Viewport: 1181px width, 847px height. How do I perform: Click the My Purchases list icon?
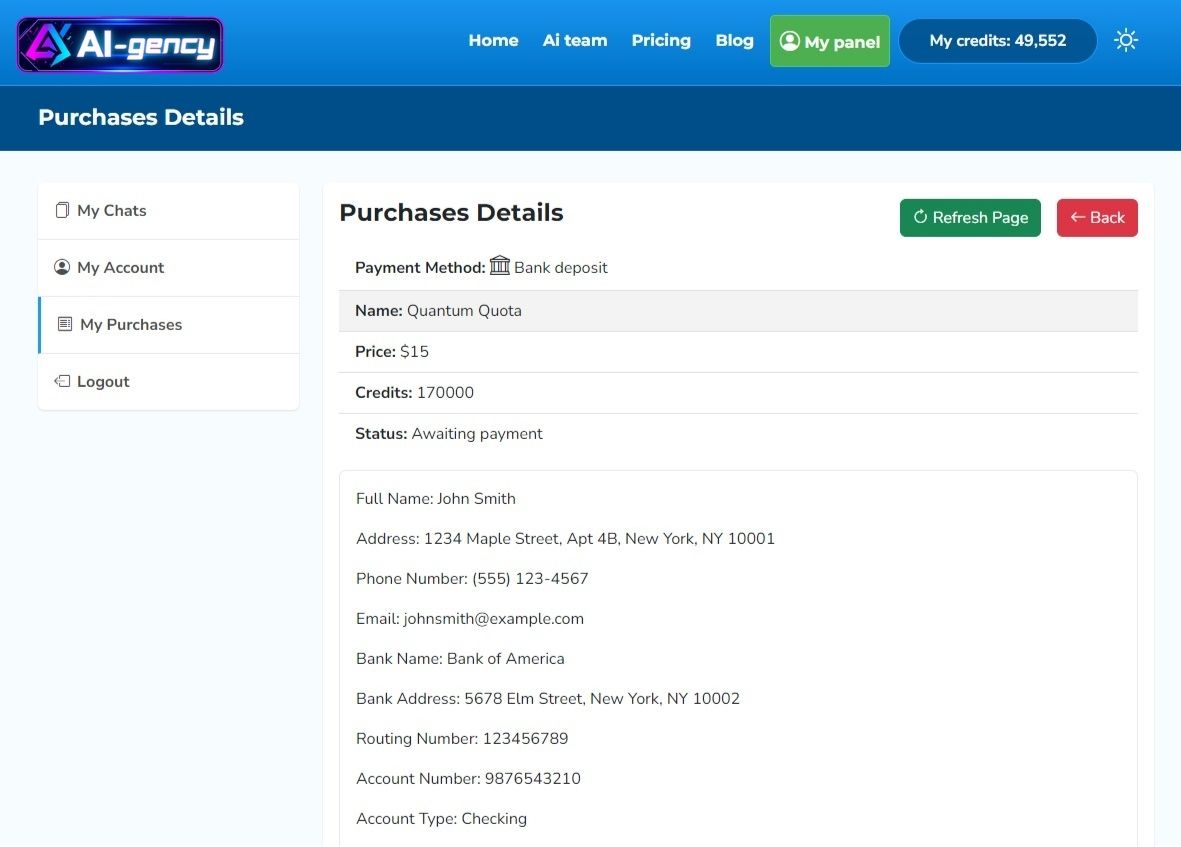tap(65, 324)
